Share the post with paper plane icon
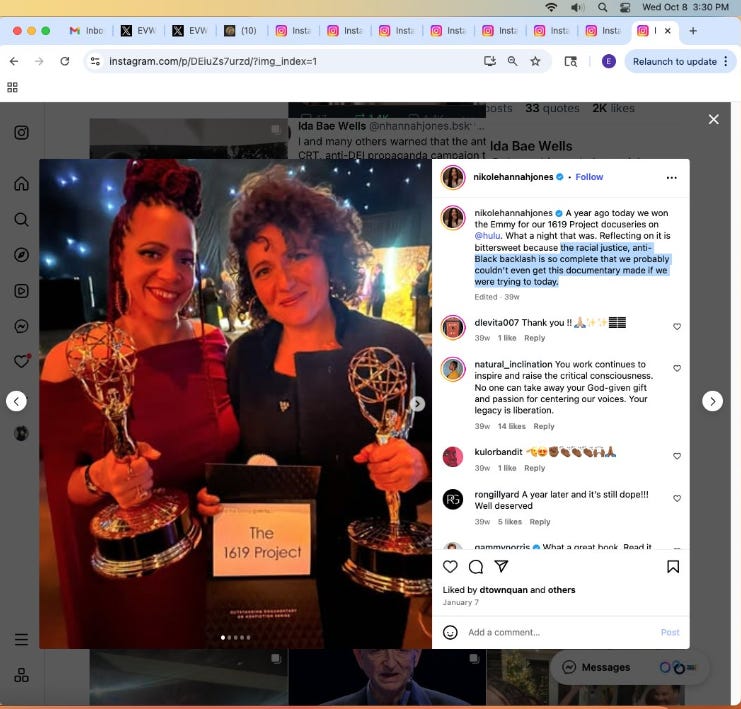Viewport: 741px width, 709px height. [501, 566]
